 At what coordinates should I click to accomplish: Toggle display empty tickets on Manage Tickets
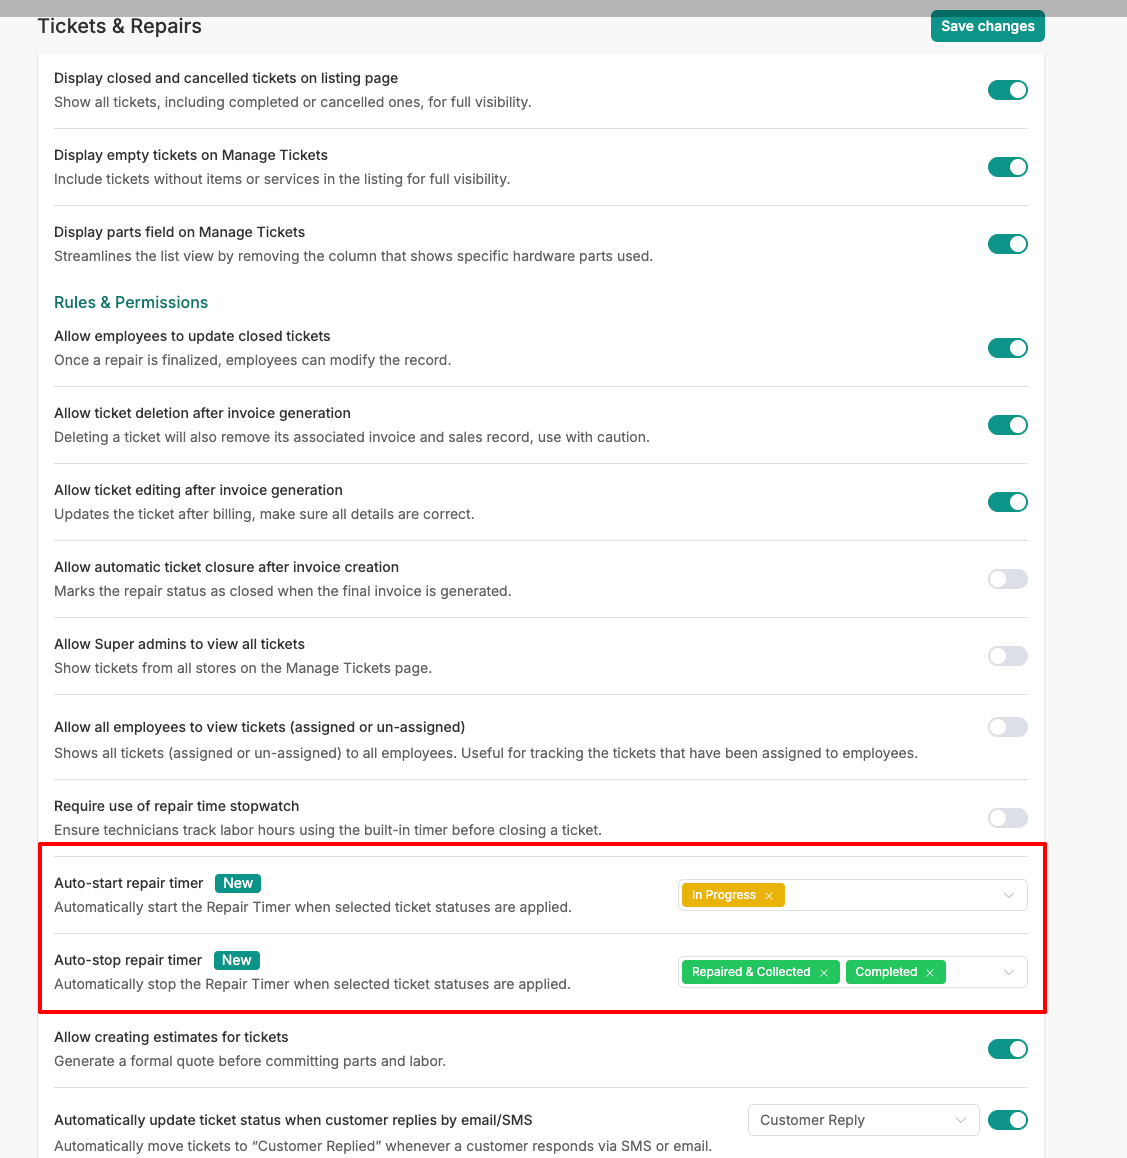tap(1007, 167)
